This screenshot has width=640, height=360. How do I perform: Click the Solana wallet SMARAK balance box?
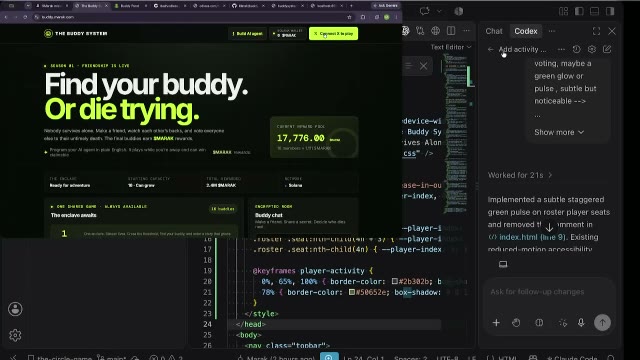click(x=288, y=33)
